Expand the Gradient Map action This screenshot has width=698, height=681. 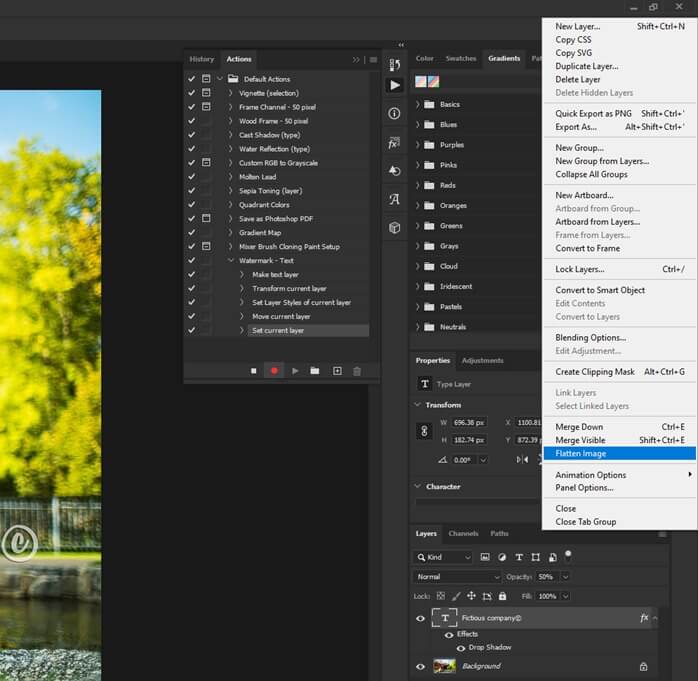tap(231, 232)
